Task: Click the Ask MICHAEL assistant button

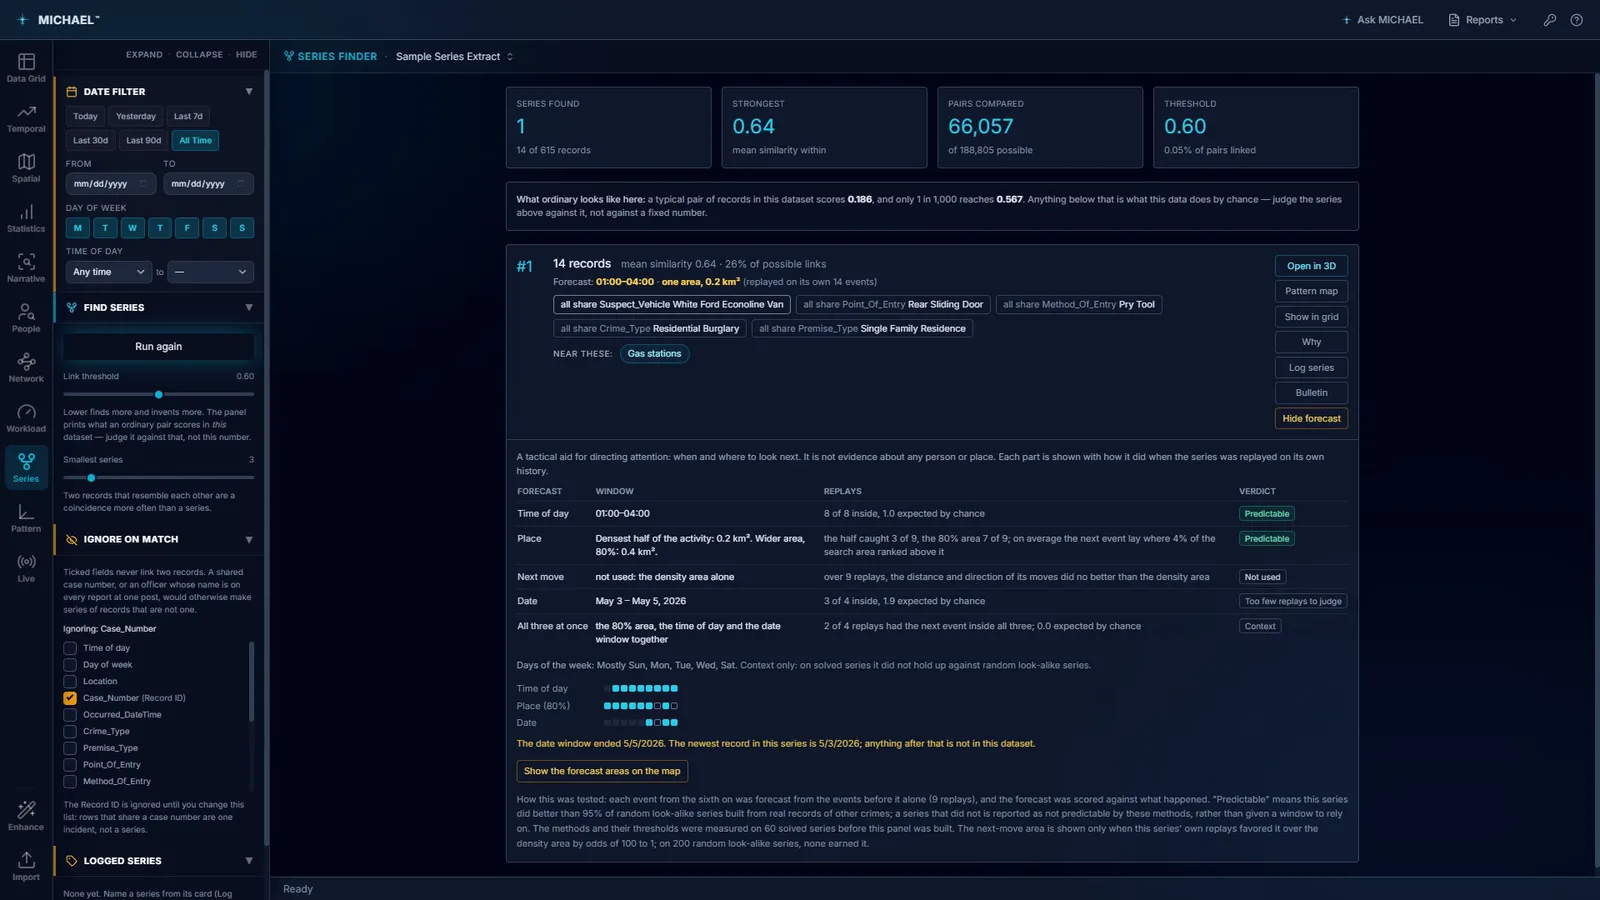Action: 1382,20
